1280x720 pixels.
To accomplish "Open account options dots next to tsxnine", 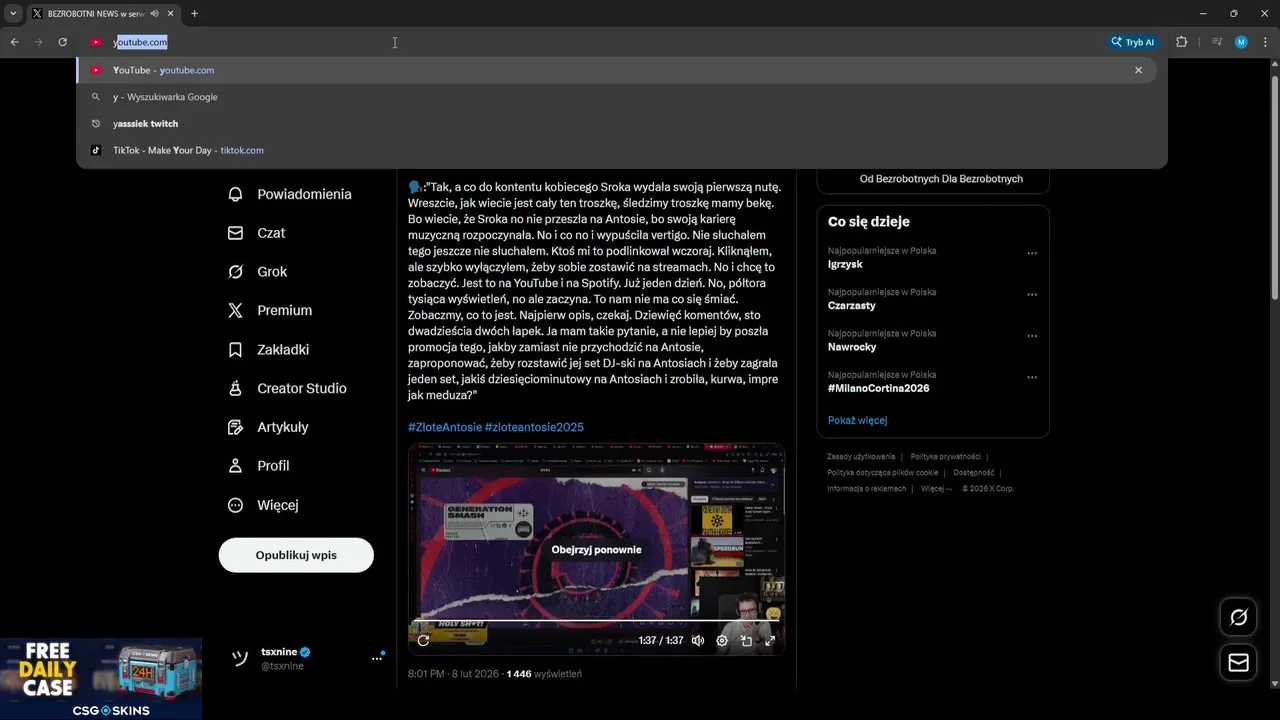I will click(x=377, y=658).
